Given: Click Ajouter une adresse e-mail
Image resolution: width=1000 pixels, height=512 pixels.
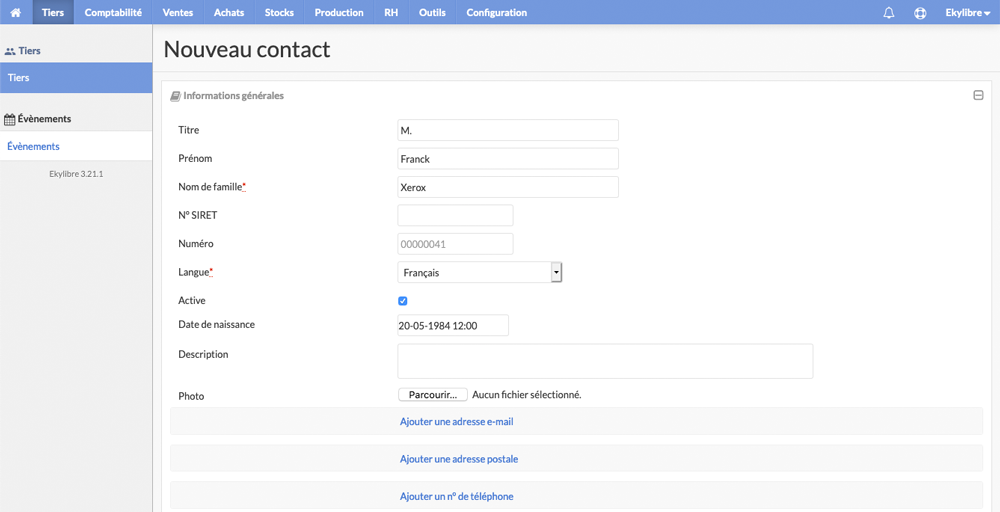Looking at the screenshot, I should [x=457, y=421].
